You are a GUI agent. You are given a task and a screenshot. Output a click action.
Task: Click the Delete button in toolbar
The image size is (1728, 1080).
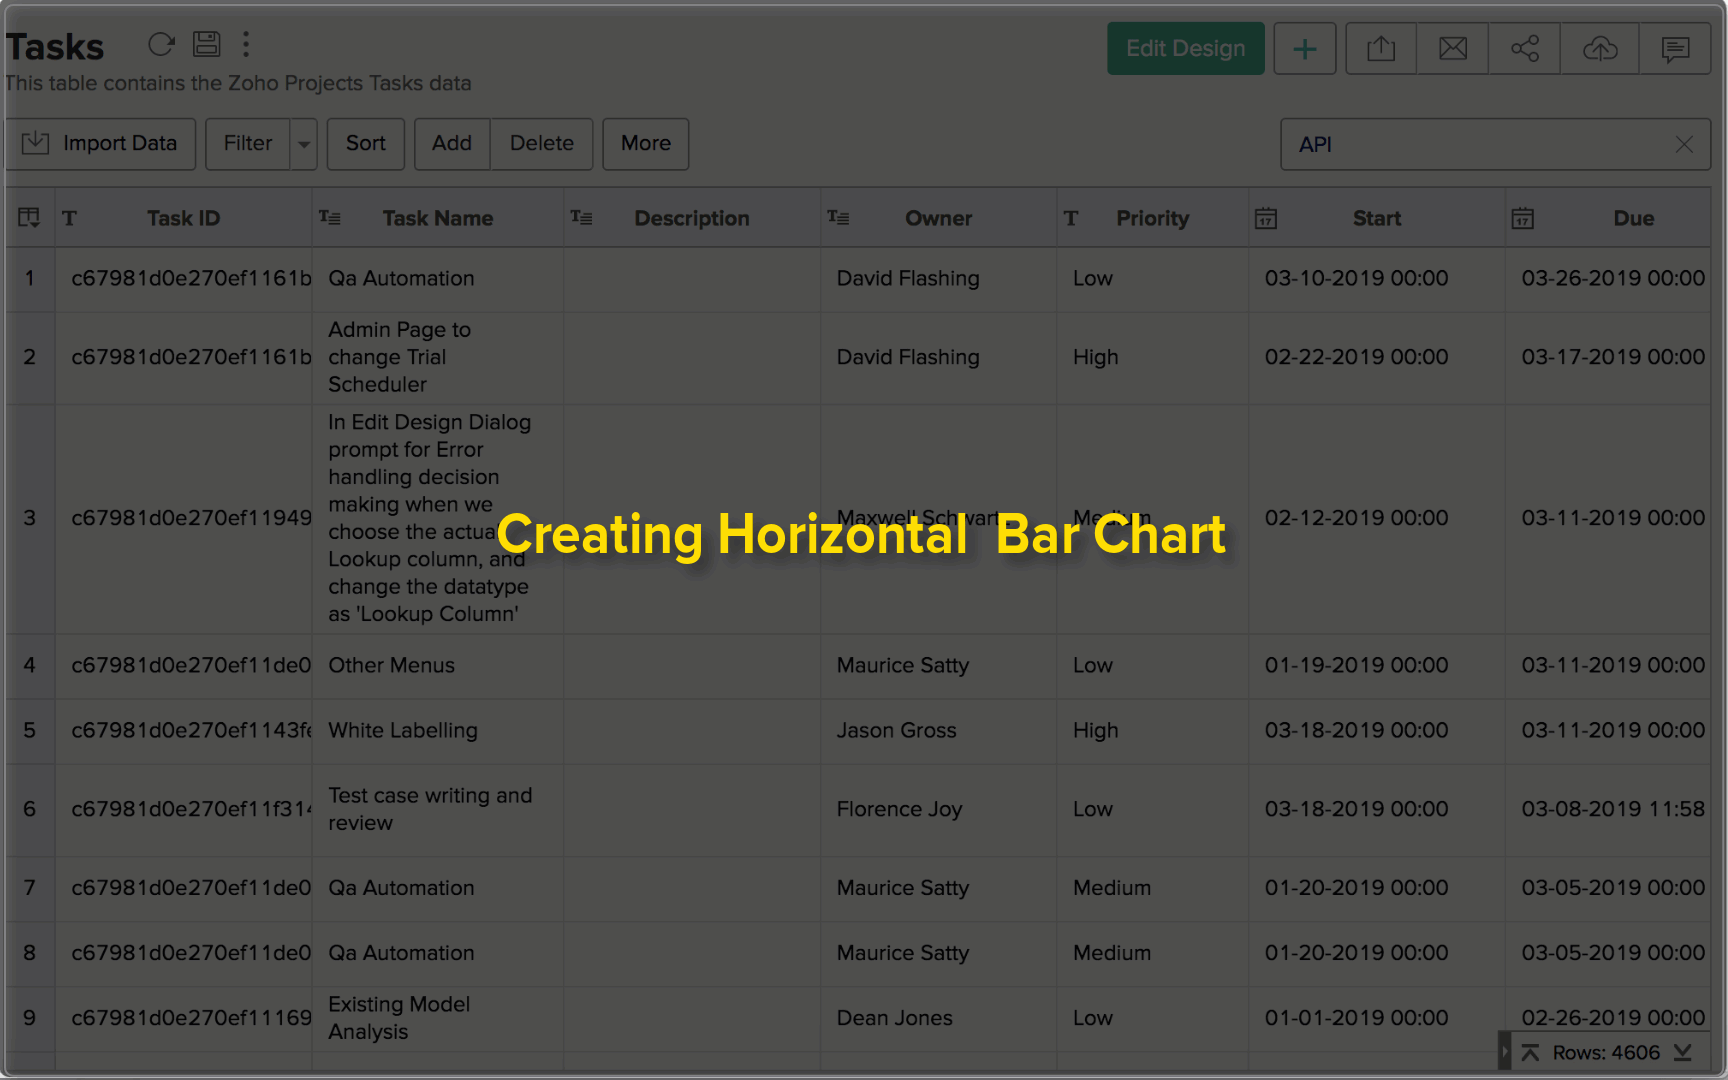click(541, 144)
